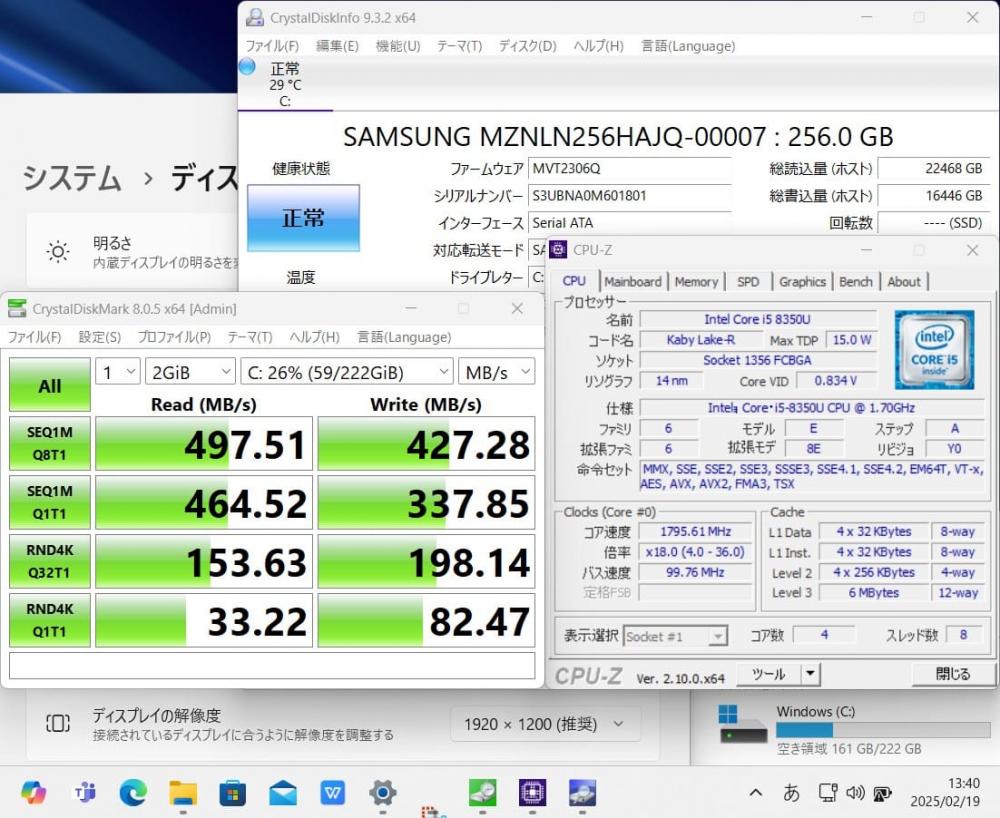1000x818 pixels.
Task: Click the Windows (C:) drive icon
Action: click(743, 725)
